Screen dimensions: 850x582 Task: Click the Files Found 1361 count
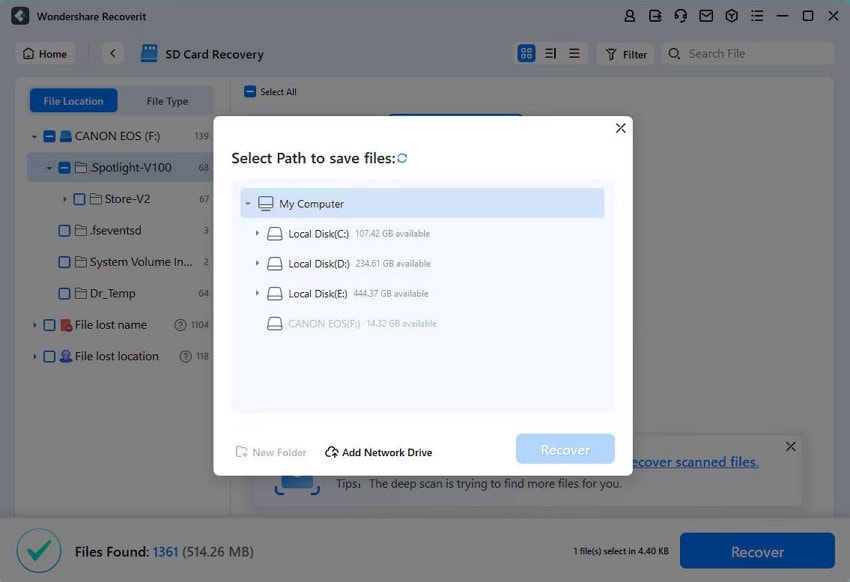click(165, 552)
